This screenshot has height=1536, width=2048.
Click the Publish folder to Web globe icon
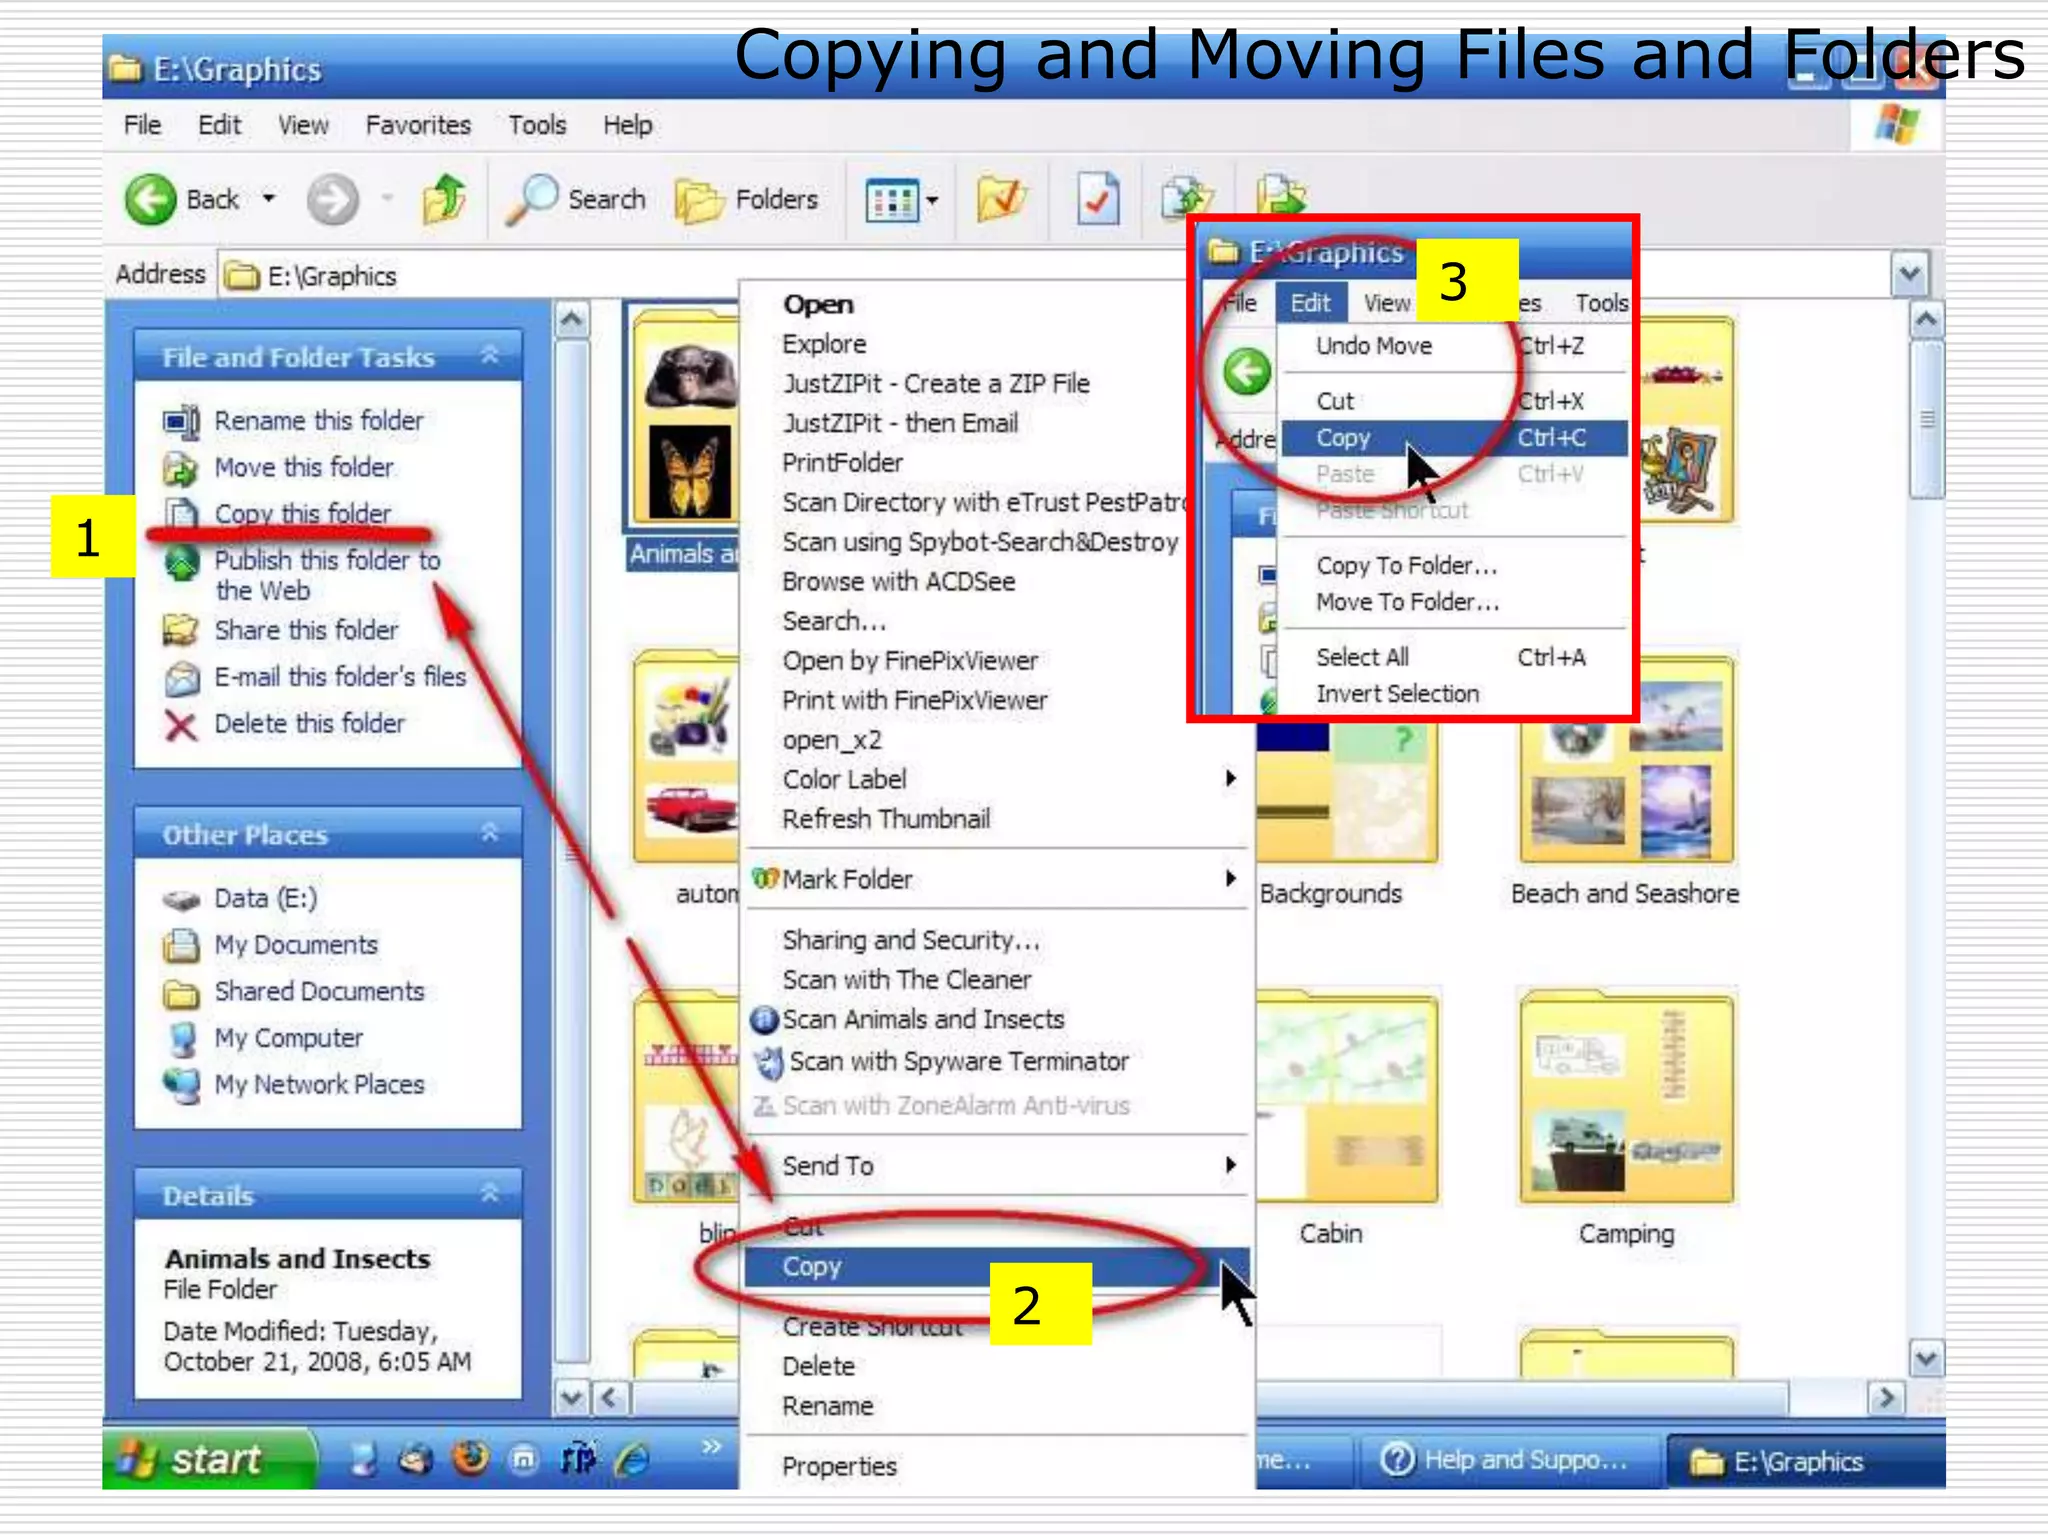[x=181, y=563]
